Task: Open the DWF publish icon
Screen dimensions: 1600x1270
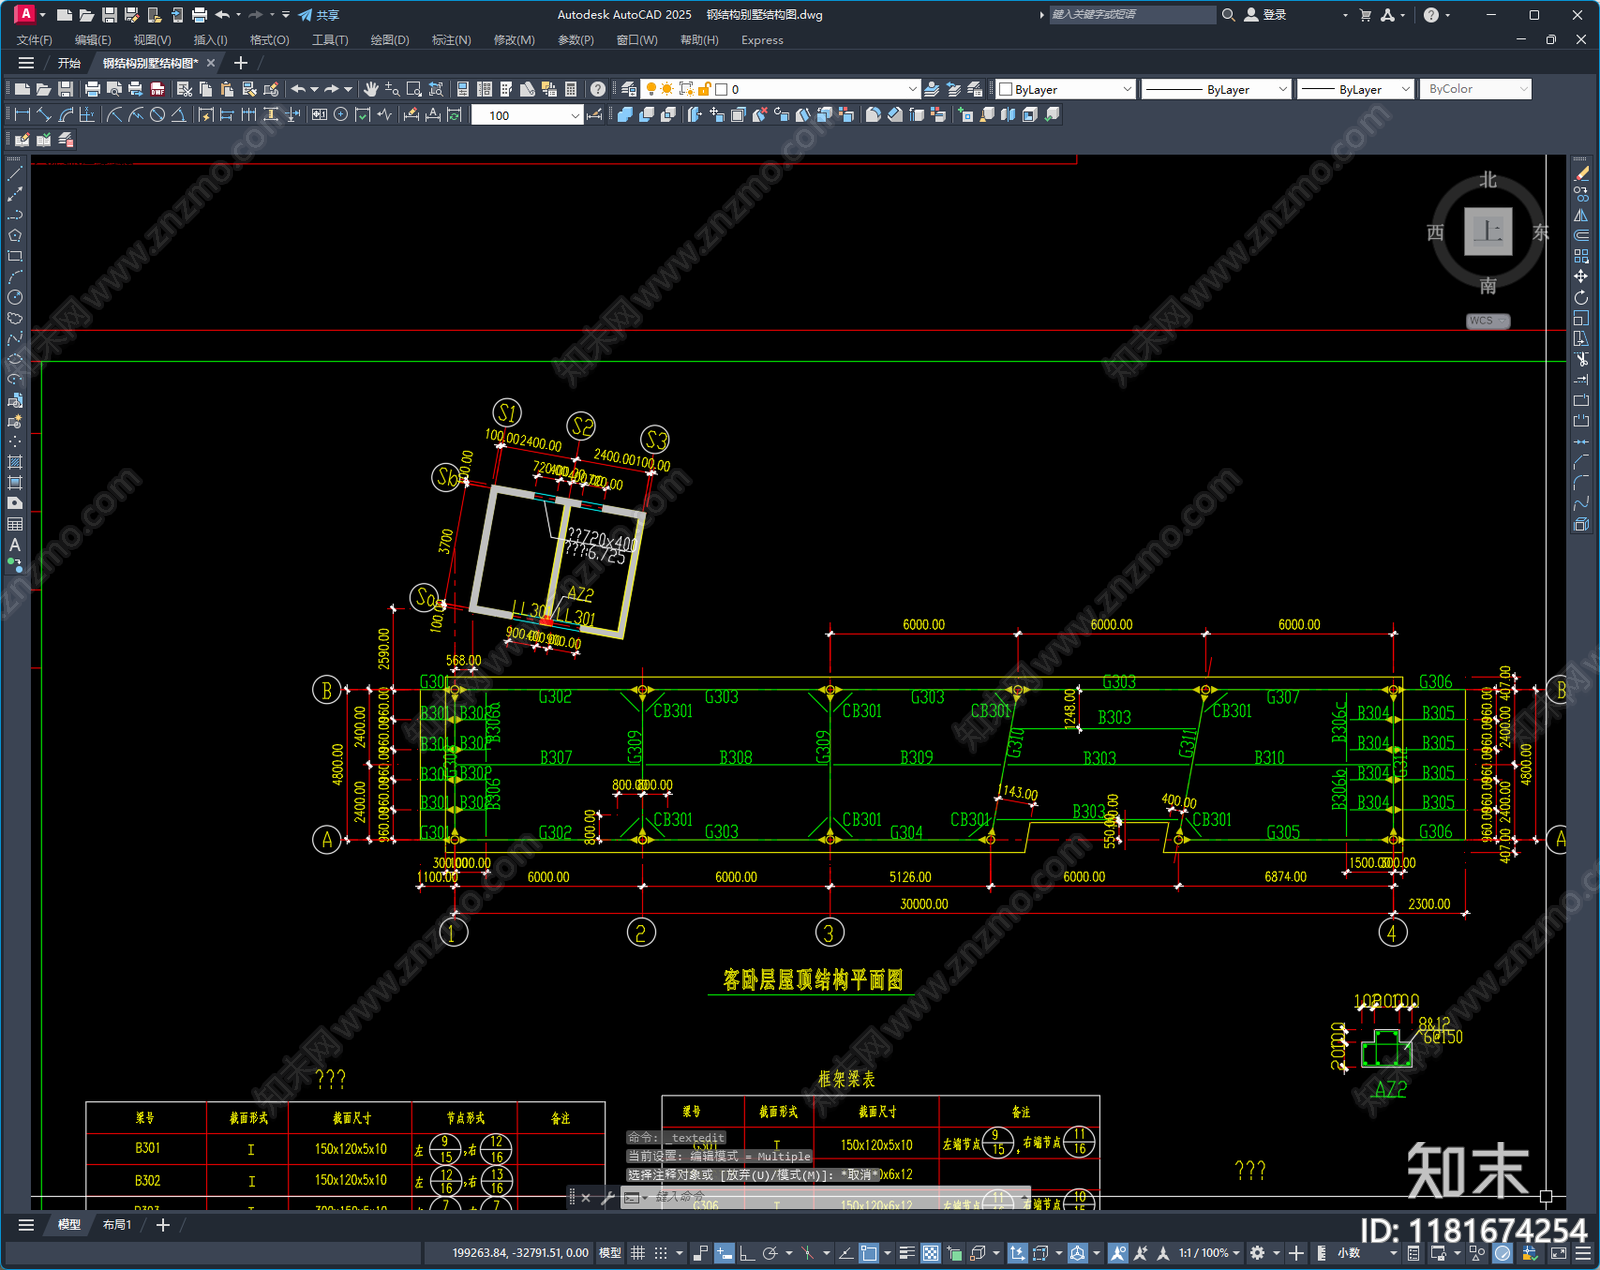Action: pyautogui.click(x=157, y=89)
